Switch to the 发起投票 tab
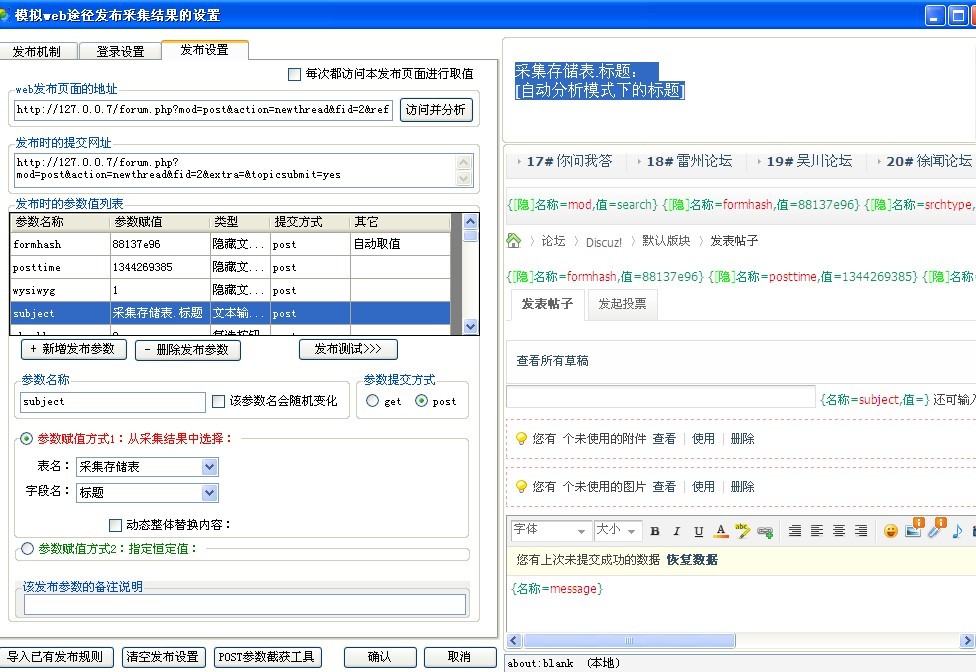 pyautogui.click(x=622, y=304)
